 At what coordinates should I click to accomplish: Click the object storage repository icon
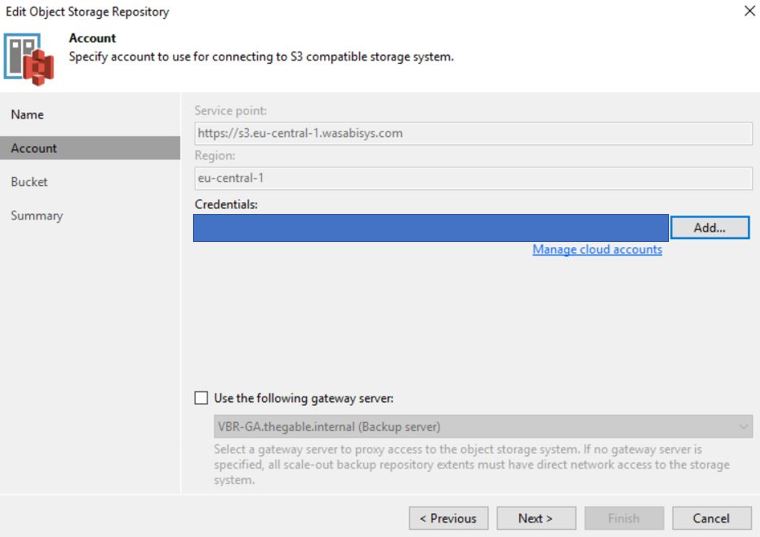29,59
